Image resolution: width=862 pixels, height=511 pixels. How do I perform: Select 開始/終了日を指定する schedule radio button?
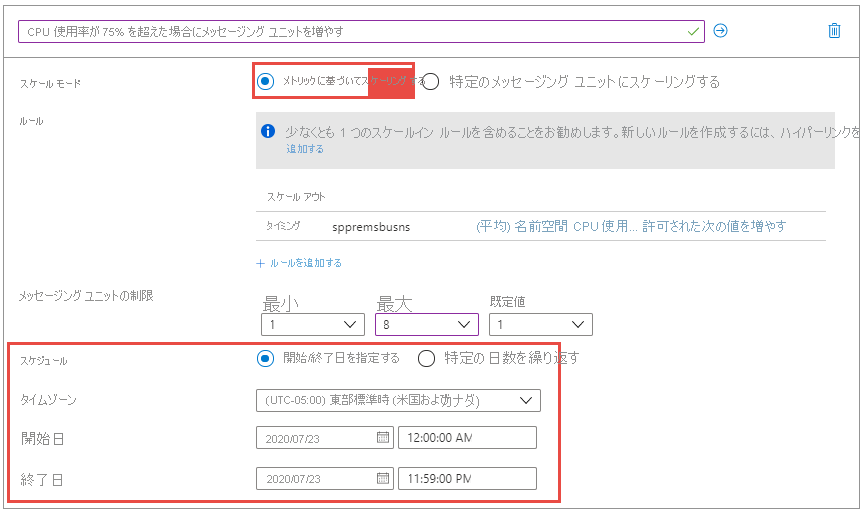[266, 359]
